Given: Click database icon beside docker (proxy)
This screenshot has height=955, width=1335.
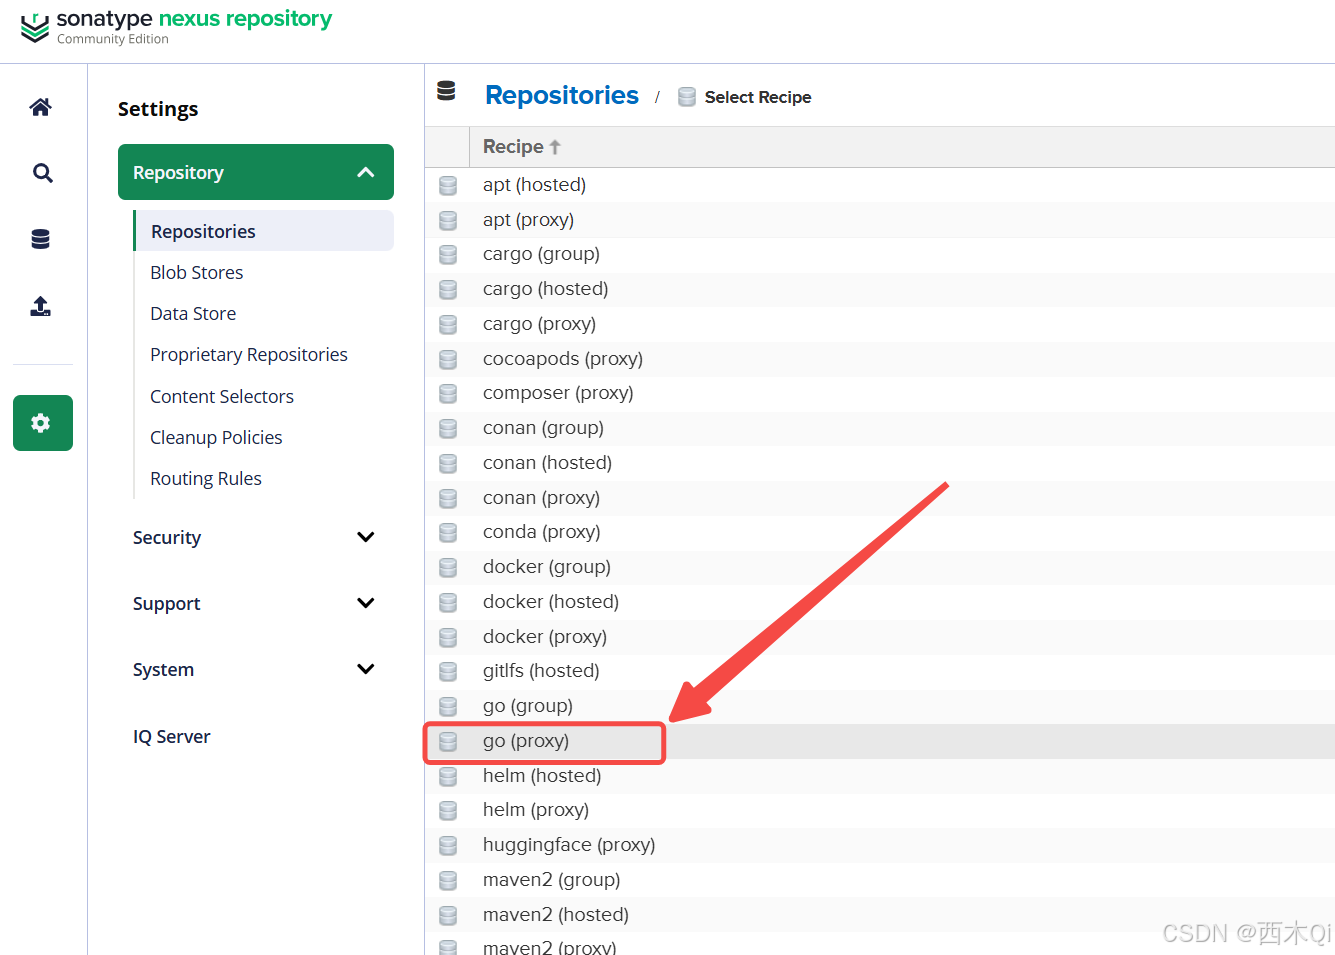Looking at the screenshot, I should (448, 637).
